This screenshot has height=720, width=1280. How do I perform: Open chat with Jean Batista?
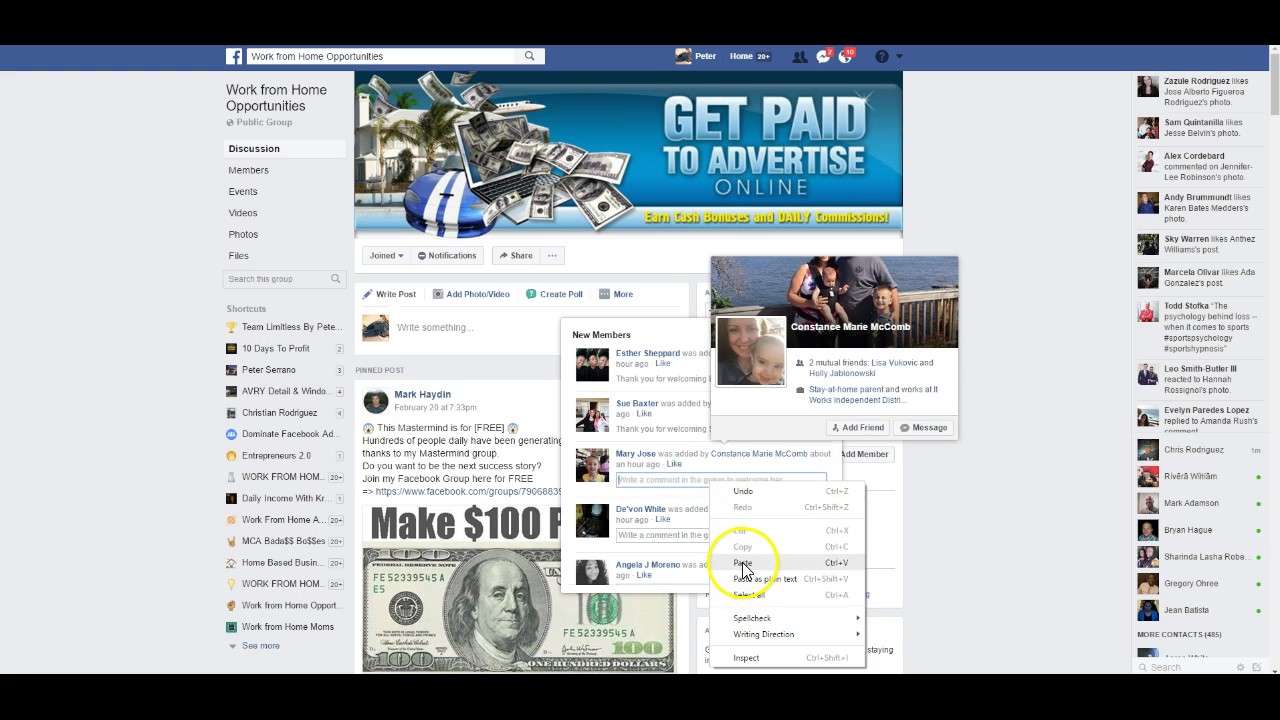click(1200, 610)
